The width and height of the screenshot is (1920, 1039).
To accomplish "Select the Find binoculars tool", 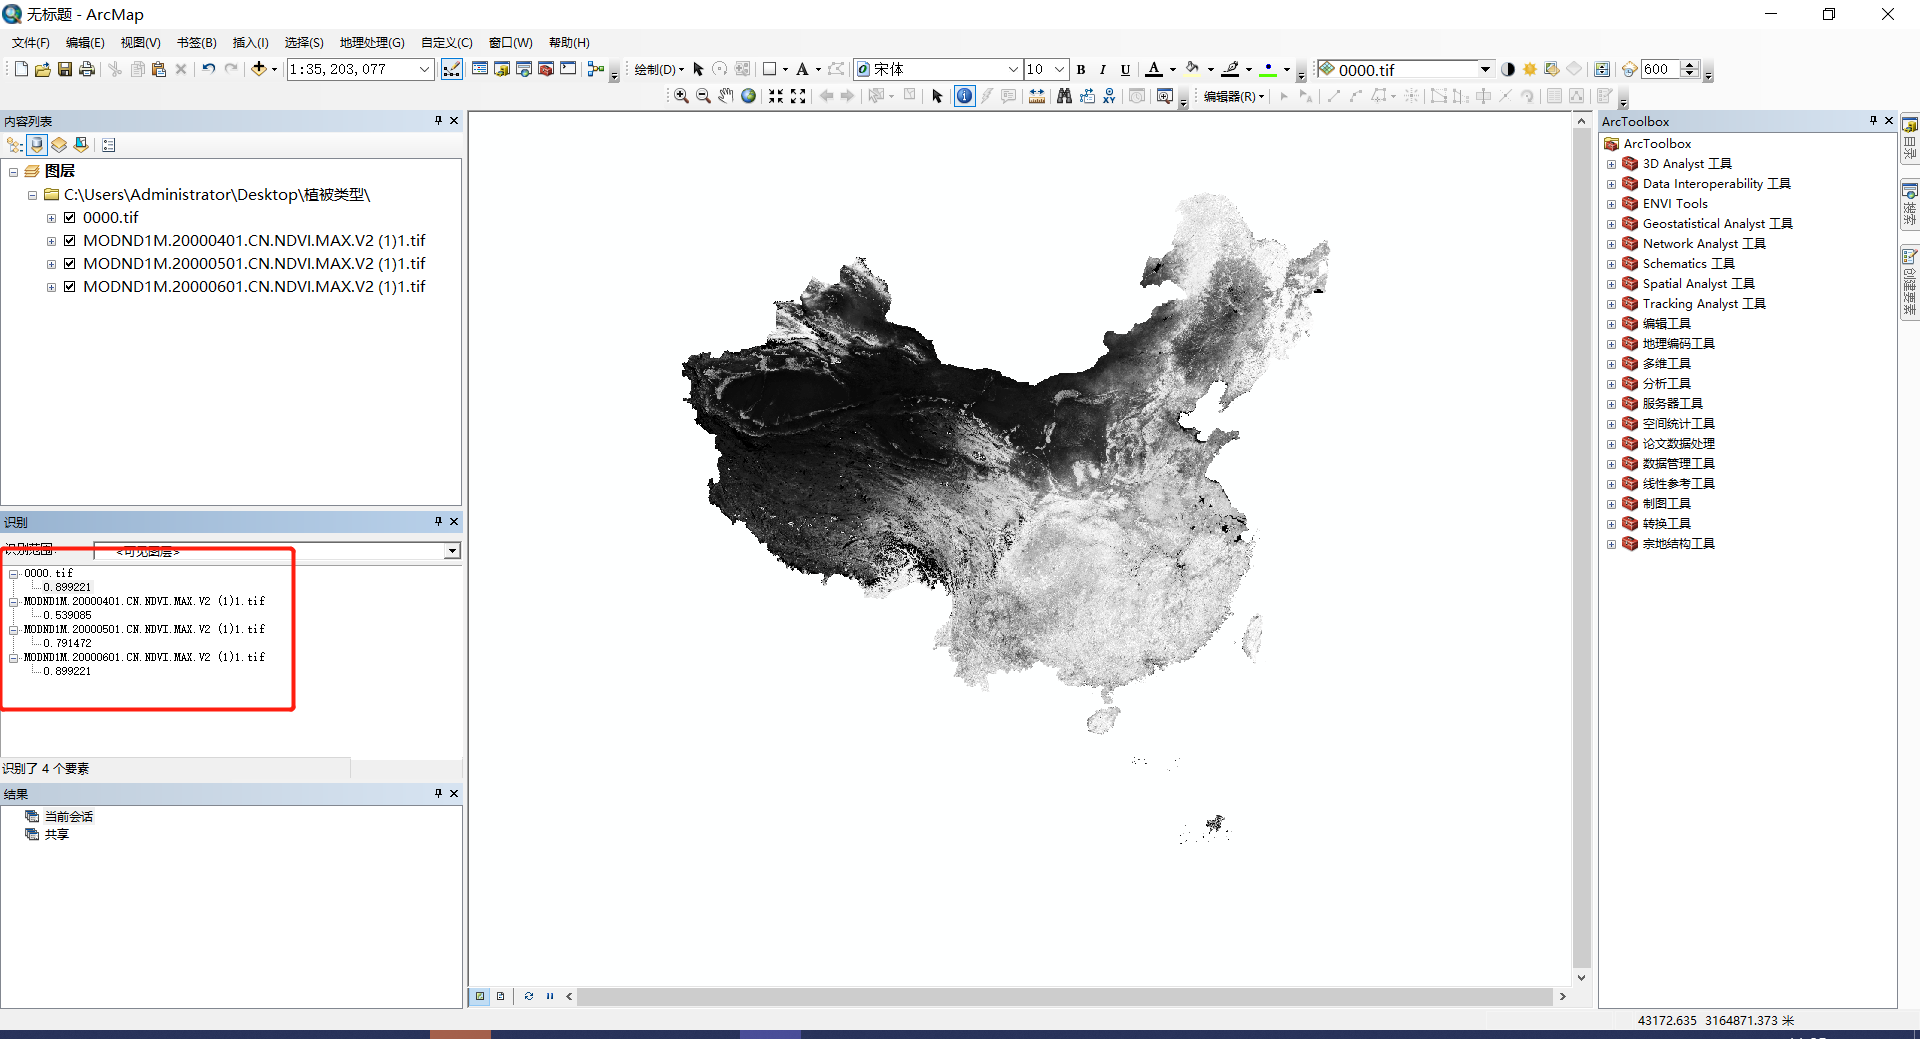I will [1064, 96].
